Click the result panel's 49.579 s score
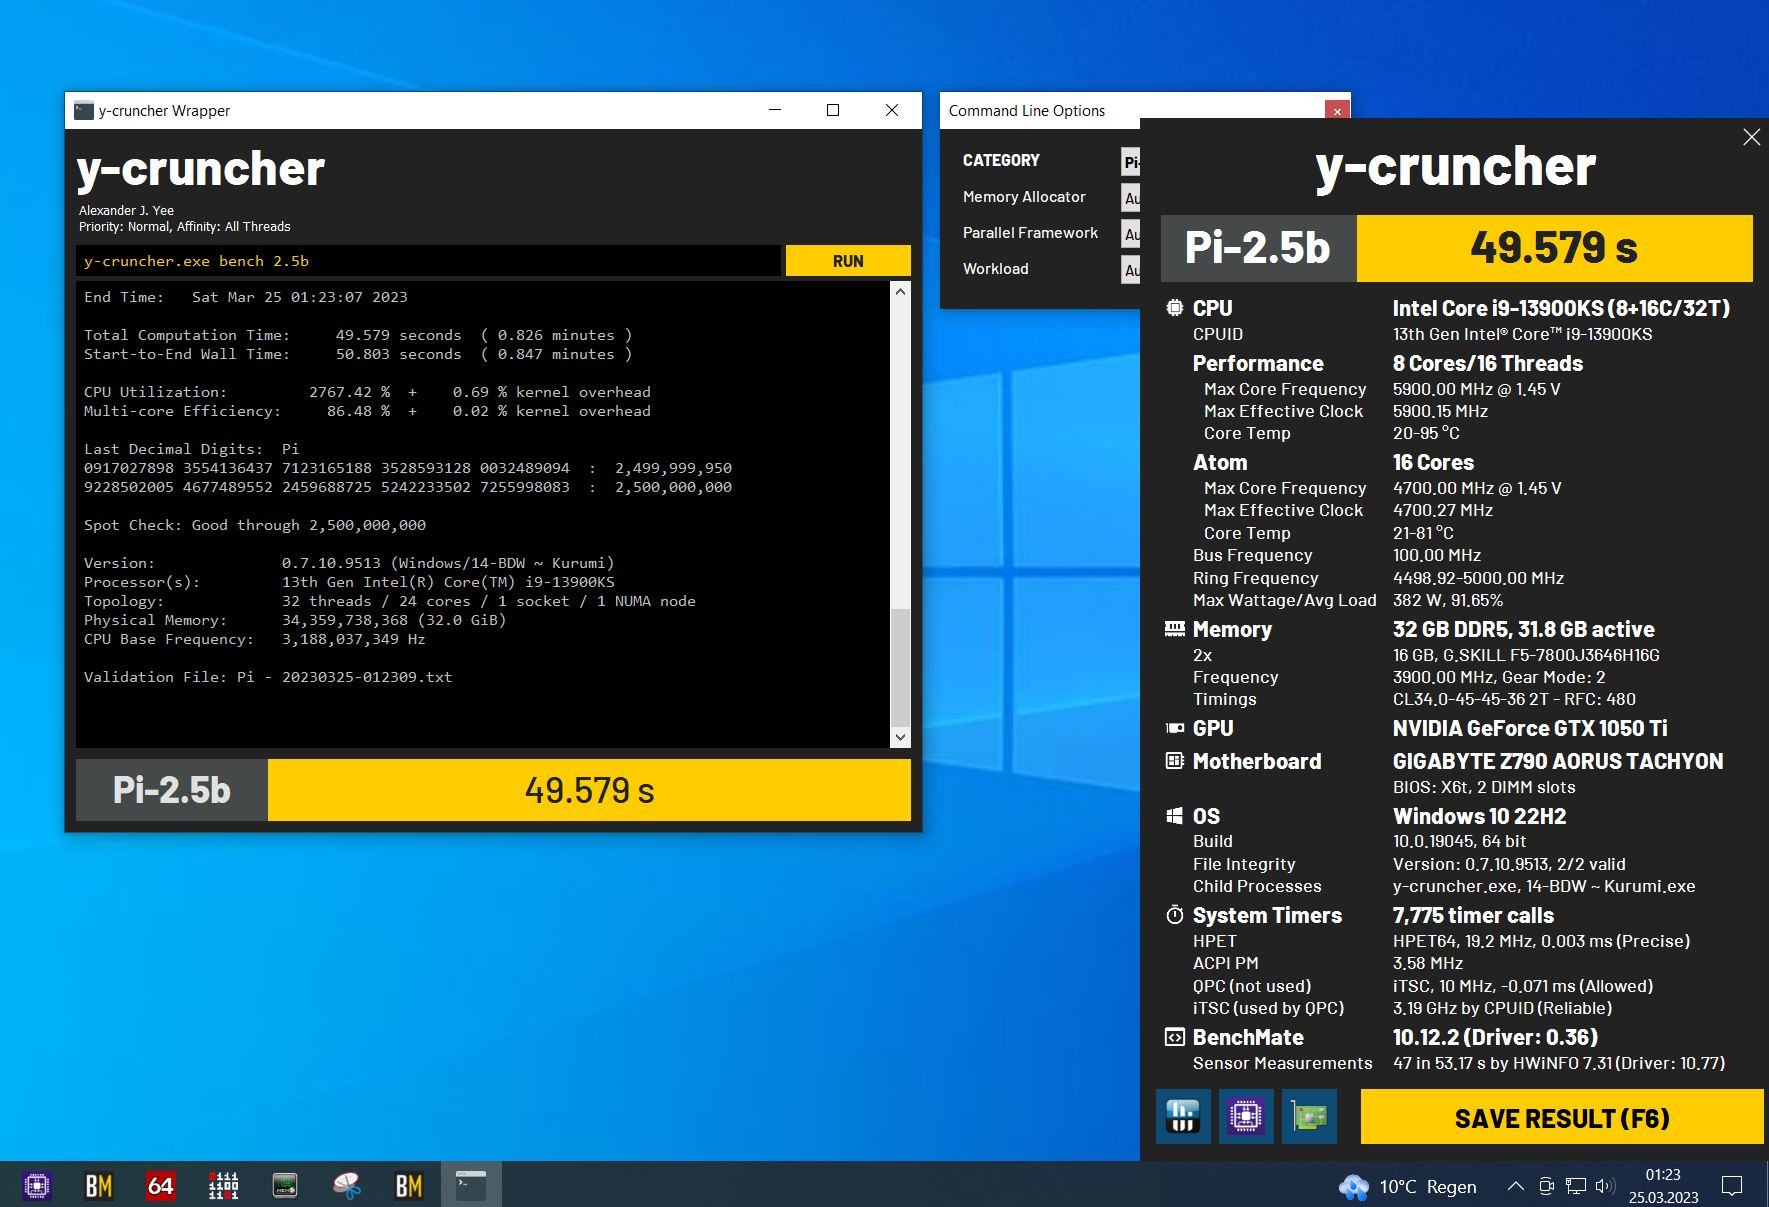This screenshot has width=1769, height=1207. (x=1554, y=248)
